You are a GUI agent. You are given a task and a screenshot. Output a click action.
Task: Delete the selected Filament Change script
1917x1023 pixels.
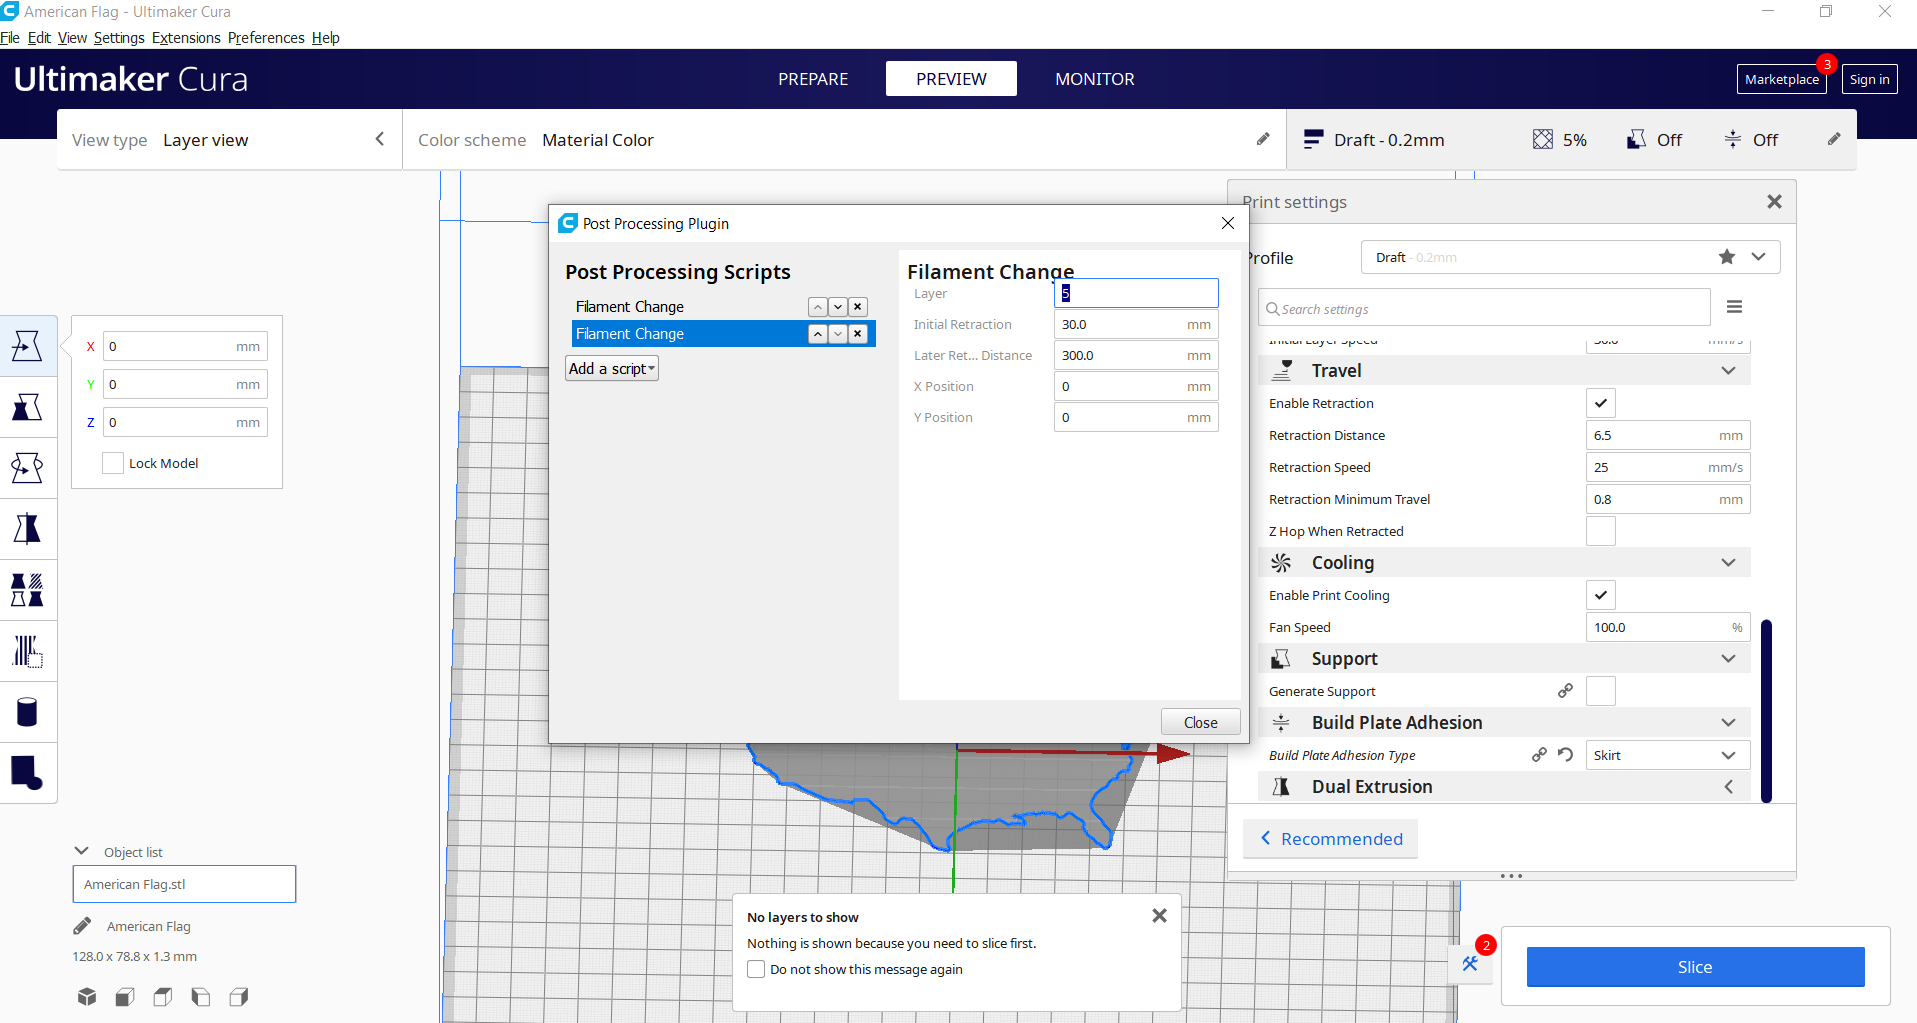(858, 334)
